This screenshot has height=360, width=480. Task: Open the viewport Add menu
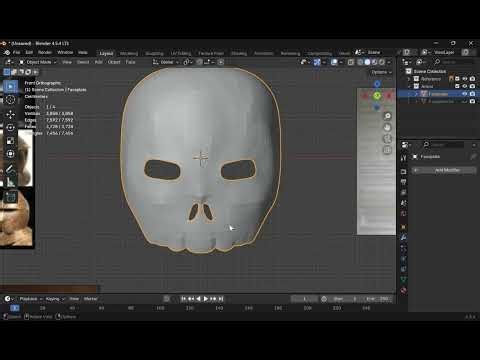98,62
